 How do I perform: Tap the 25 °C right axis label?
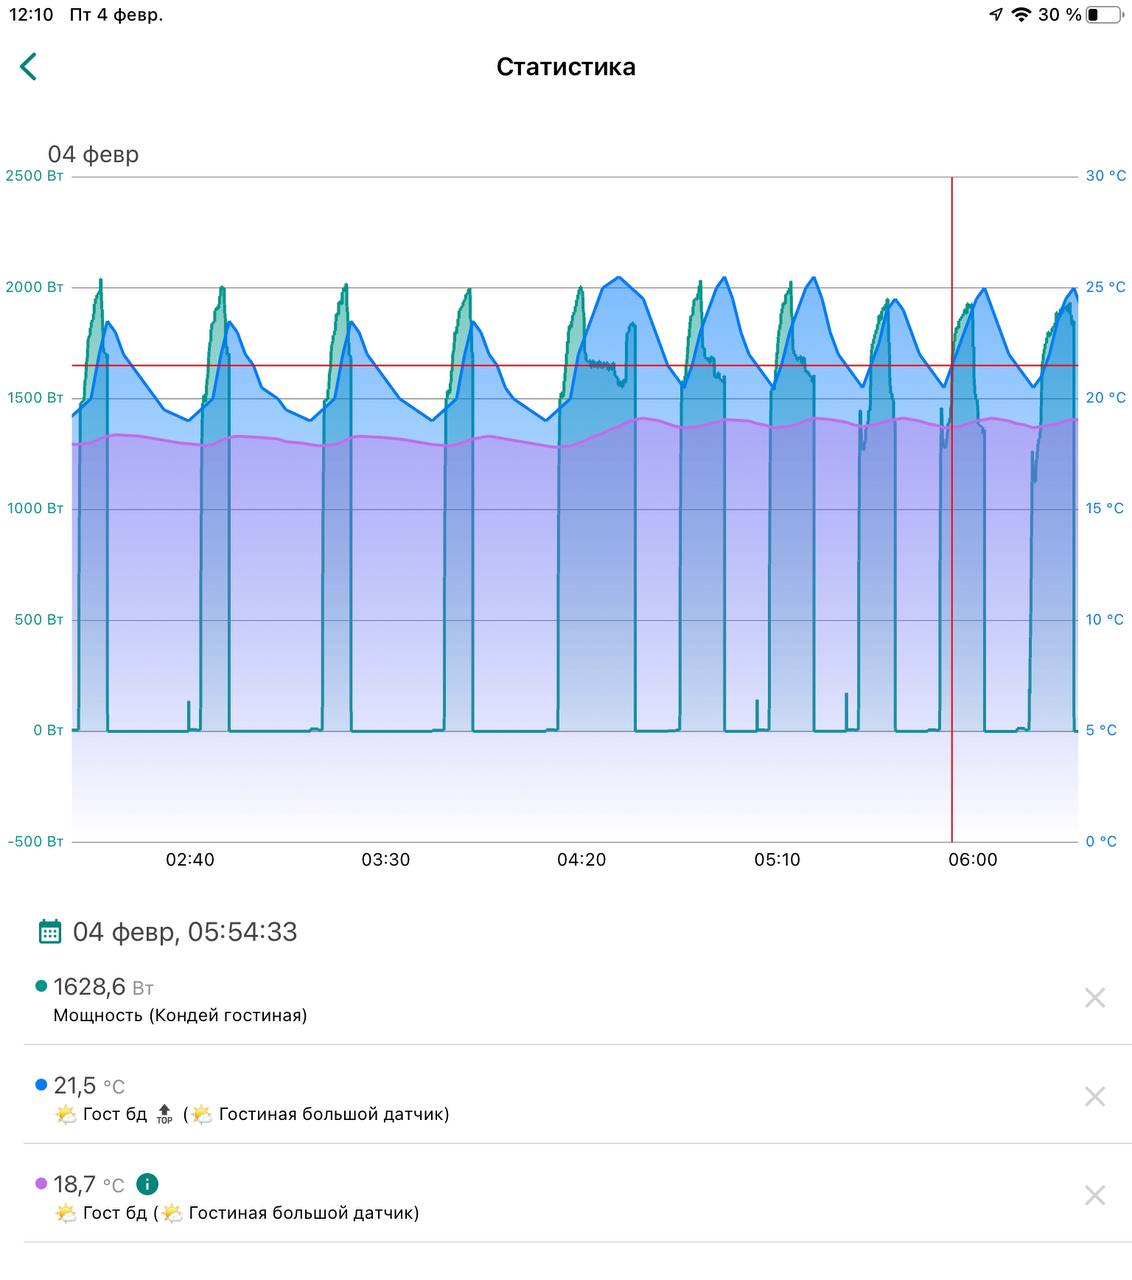click(x=1106, y=287)
